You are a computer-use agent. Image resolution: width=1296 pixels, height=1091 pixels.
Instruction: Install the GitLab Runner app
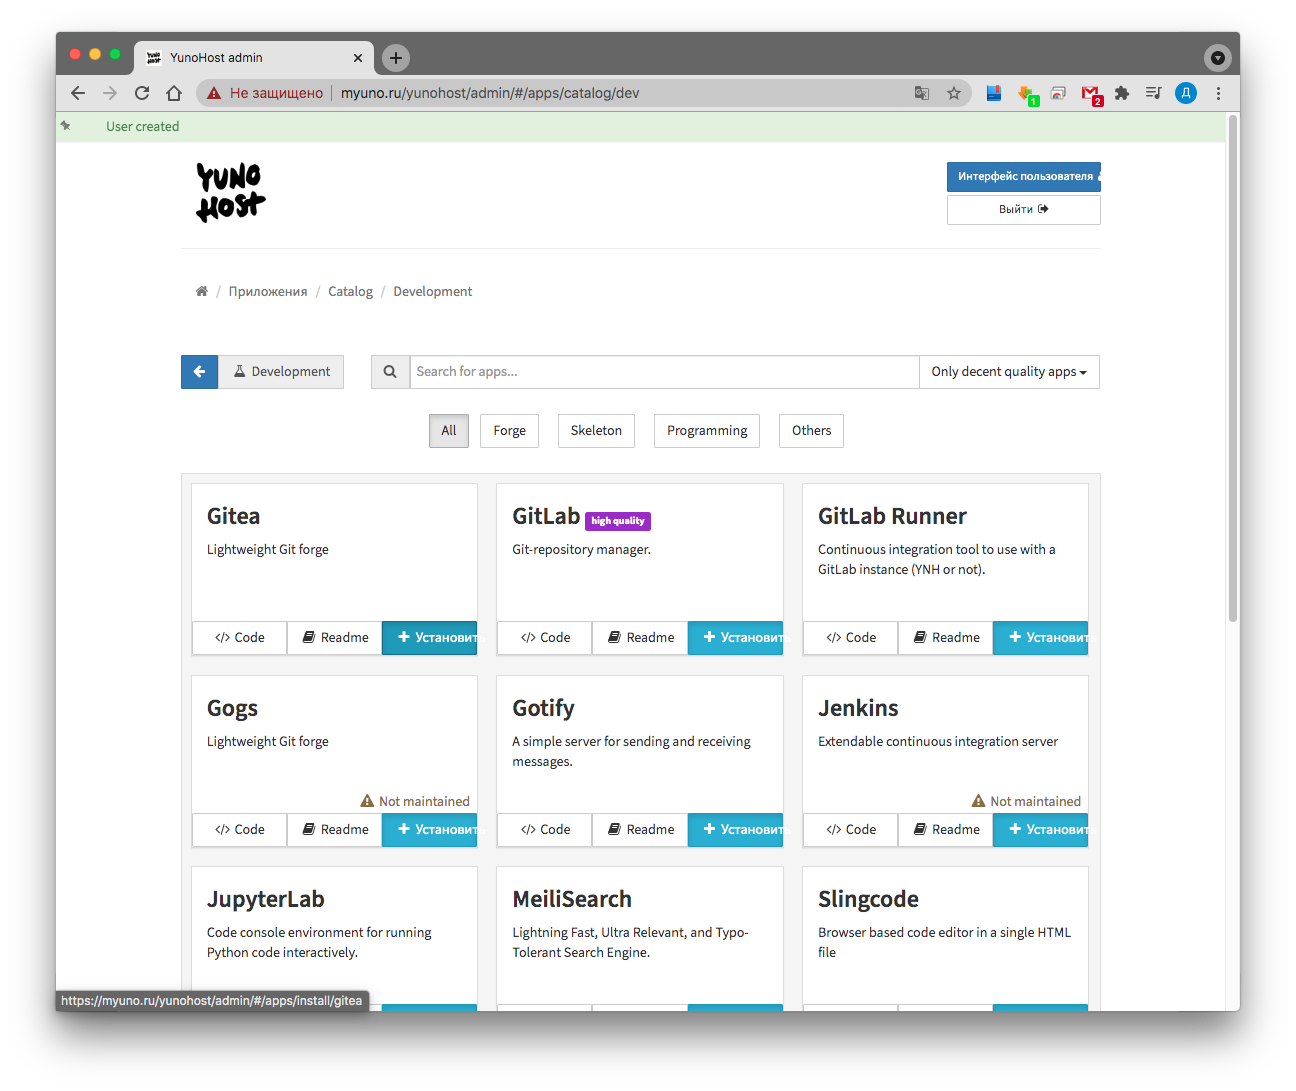(1041, 638)
